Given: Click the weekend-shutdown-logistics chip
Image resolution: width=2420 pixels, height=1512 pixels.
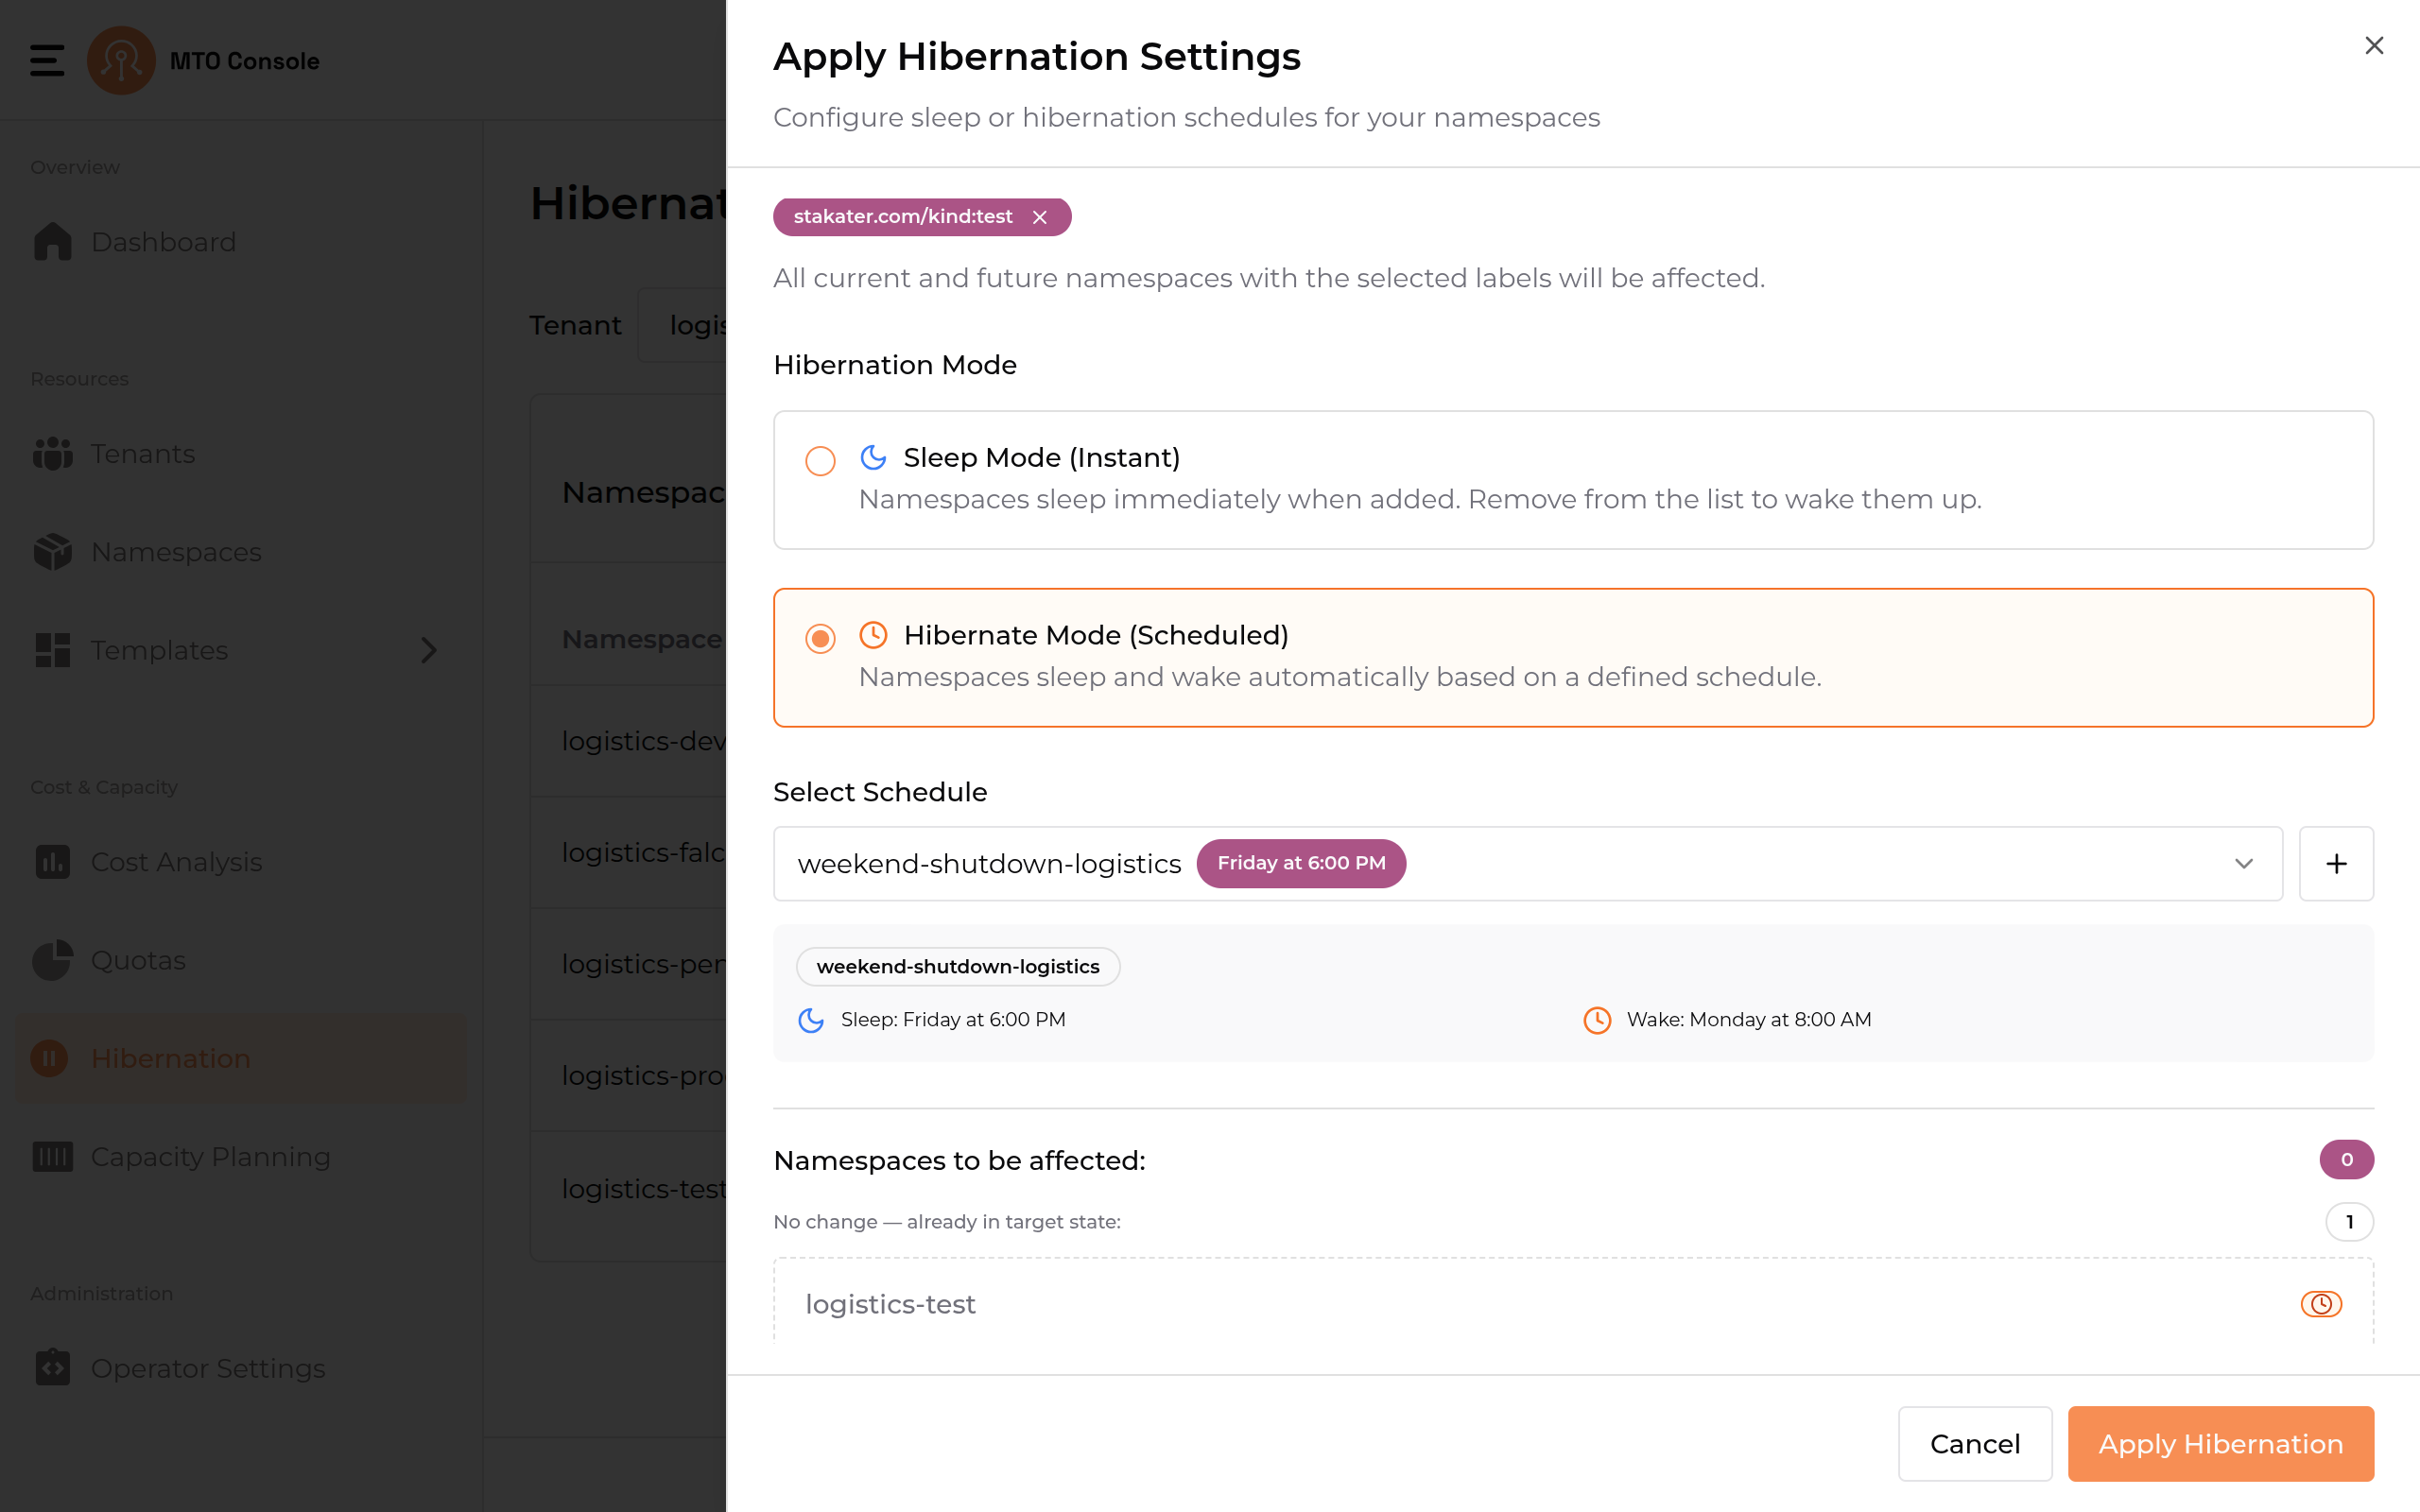Looking at the screenshot, I should [x=958, y=966].
